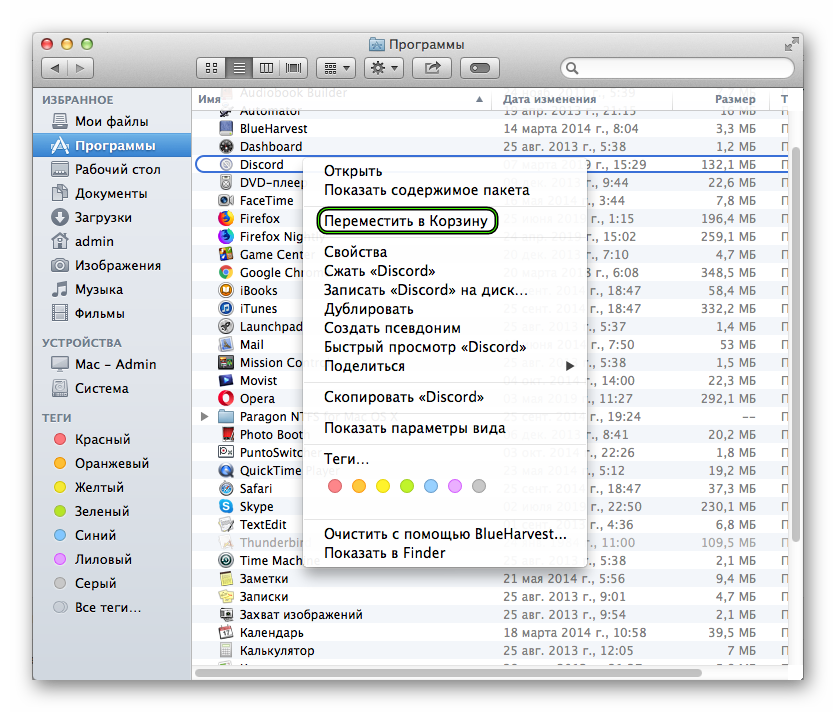Choose Теги… in context menu

tap(445, 459)
